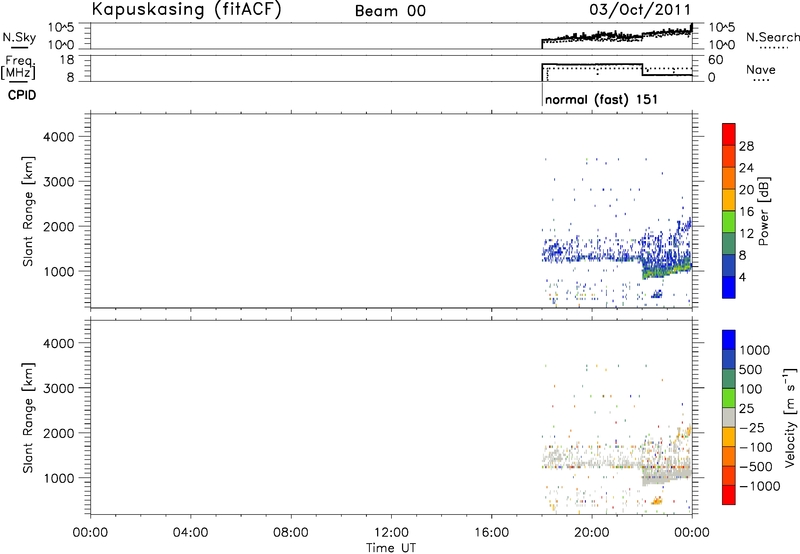Viewport: 800px width, 554px height.
Task: Click the yellow-orange segment of the Power color bar
Action: (729, 199)
